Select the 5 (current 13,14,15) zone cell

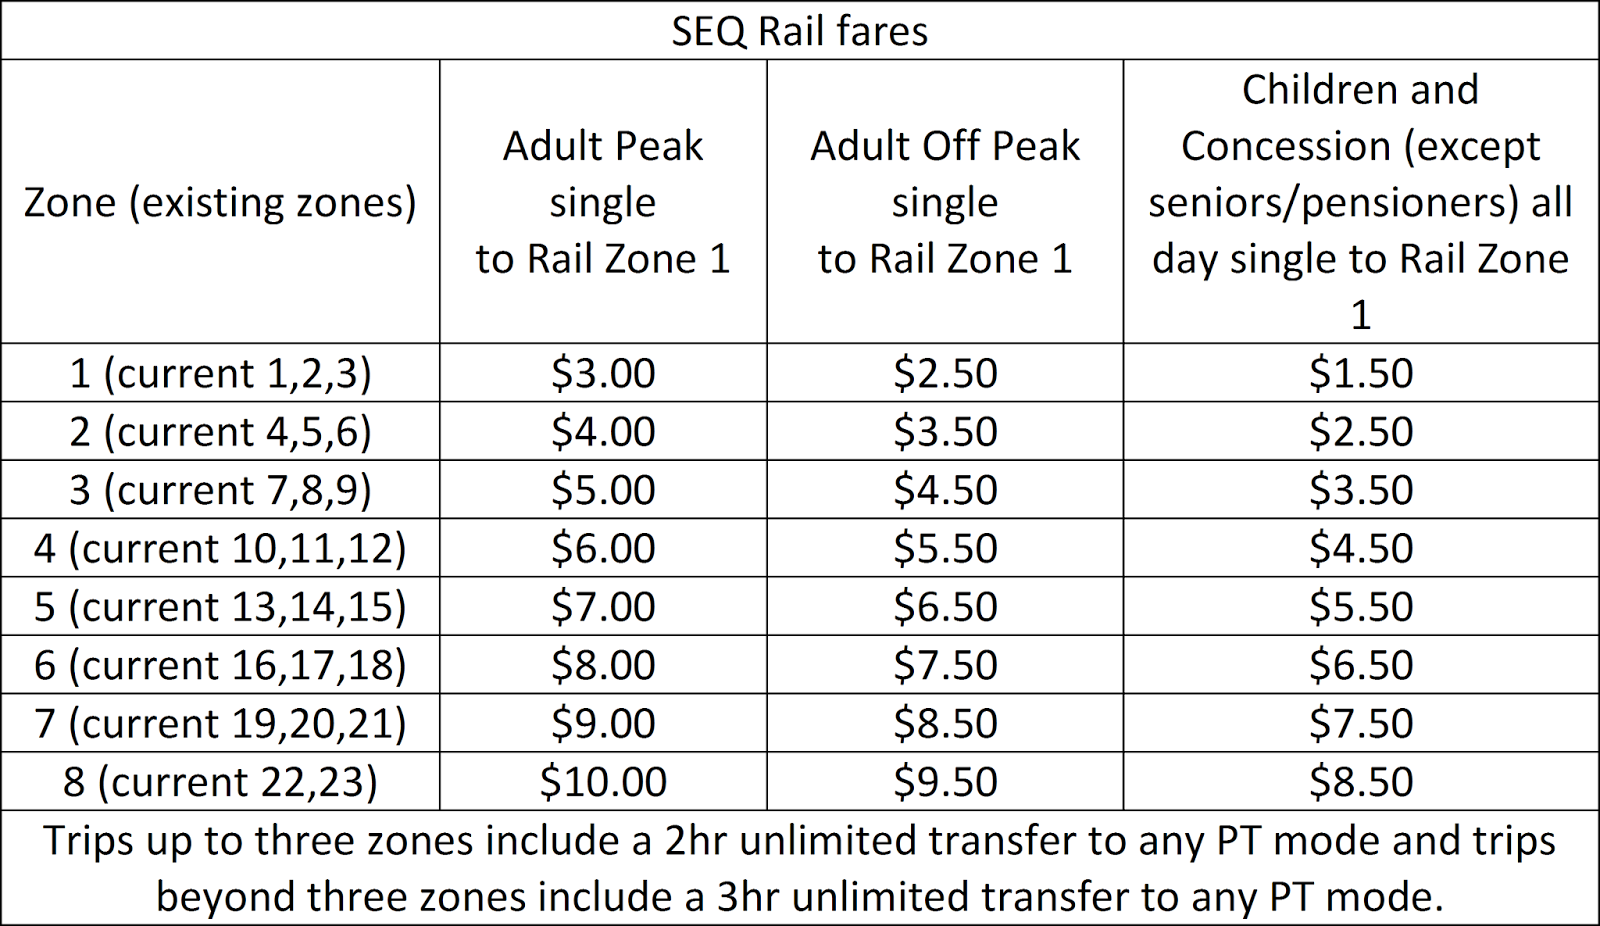click(x=220, y=606)
